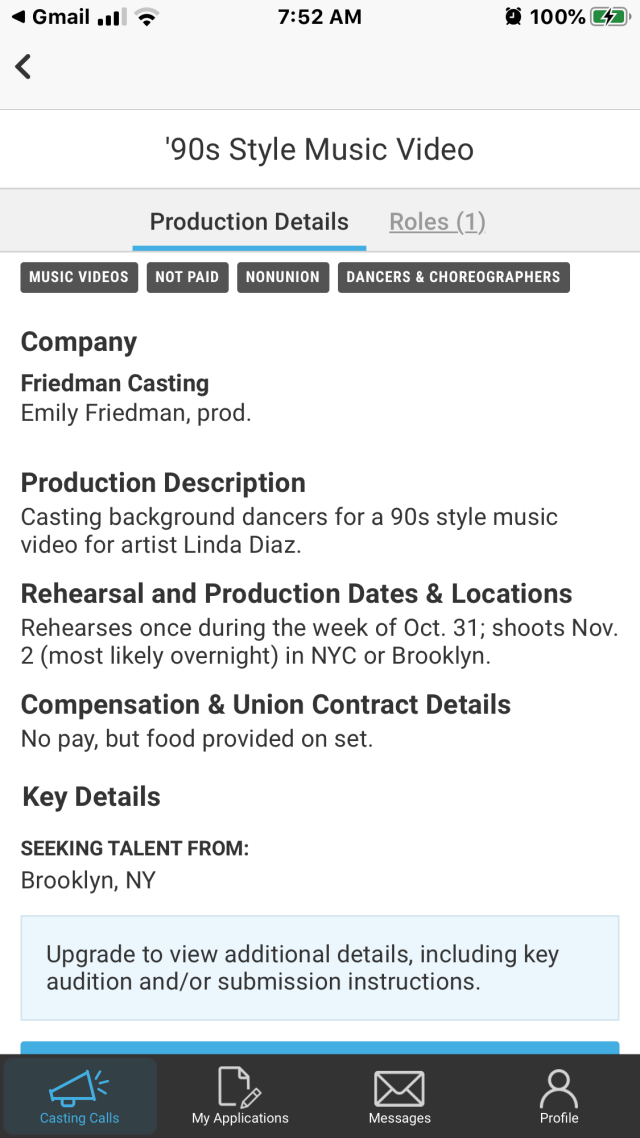The width and height of the screenshot is (640, 1138).
Task: Open Messages envelope icon
Action: pos(399,1089)
